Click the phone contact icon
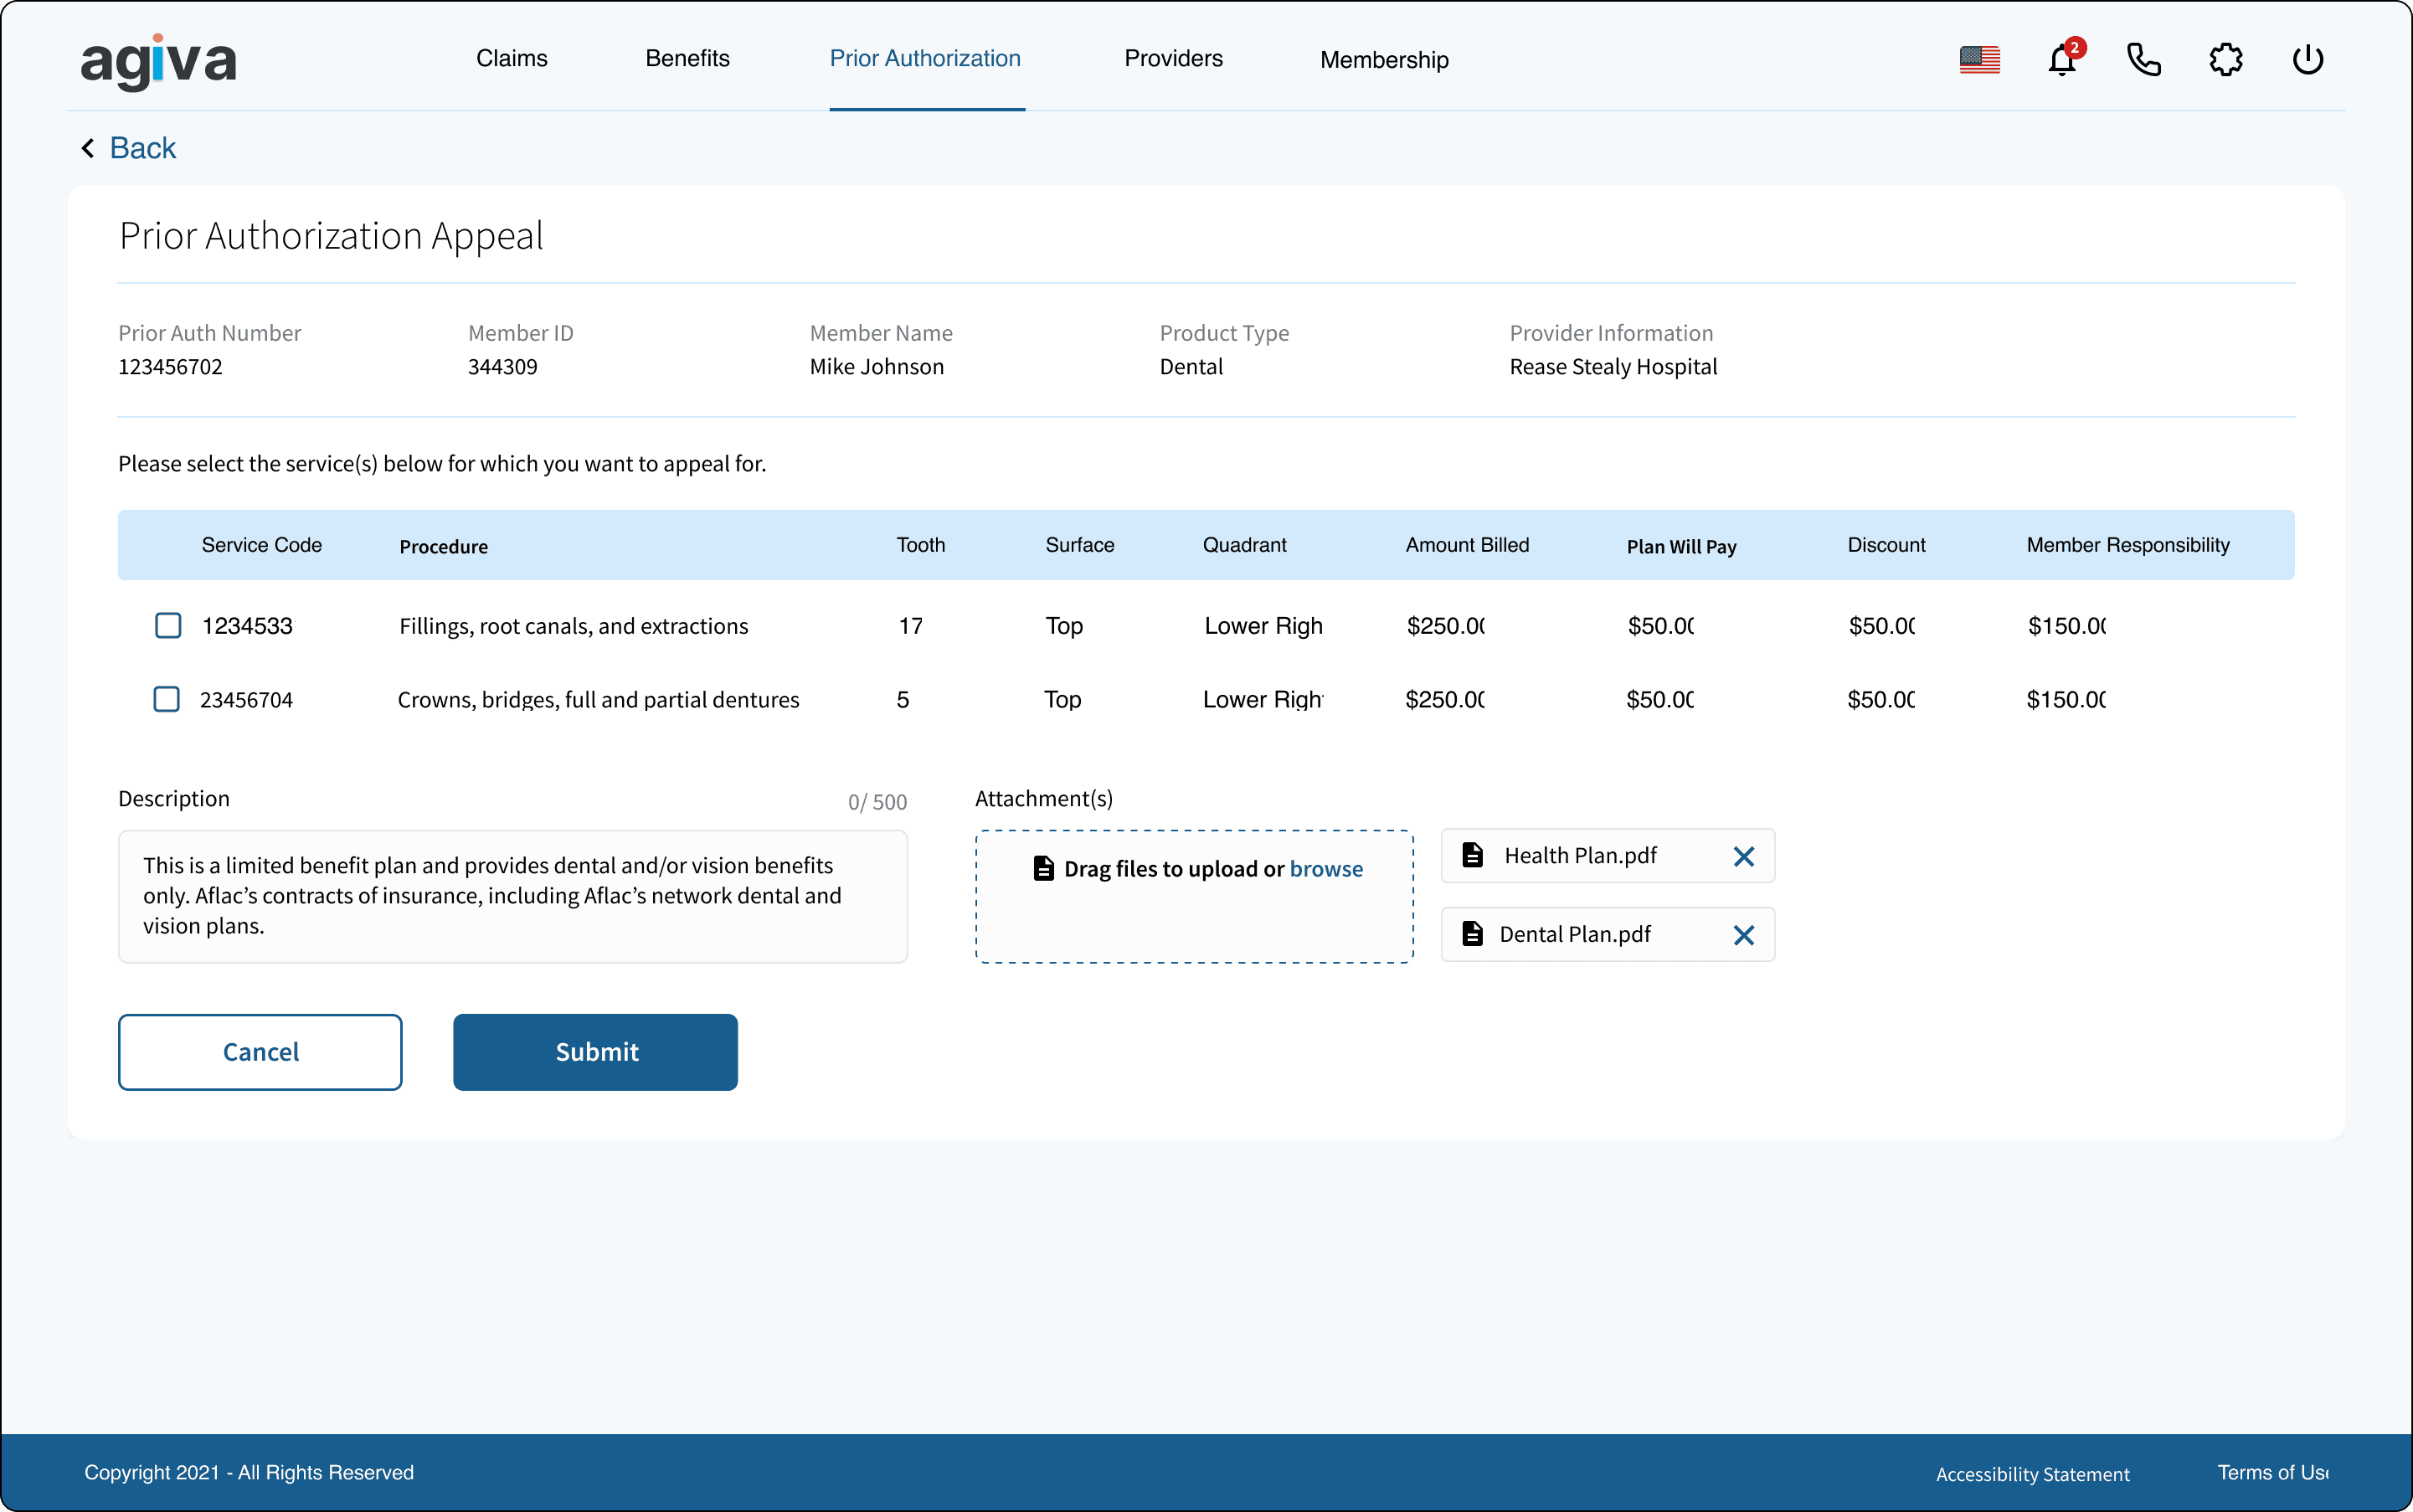The image size is (2413, 1512). pos(2143,60)
